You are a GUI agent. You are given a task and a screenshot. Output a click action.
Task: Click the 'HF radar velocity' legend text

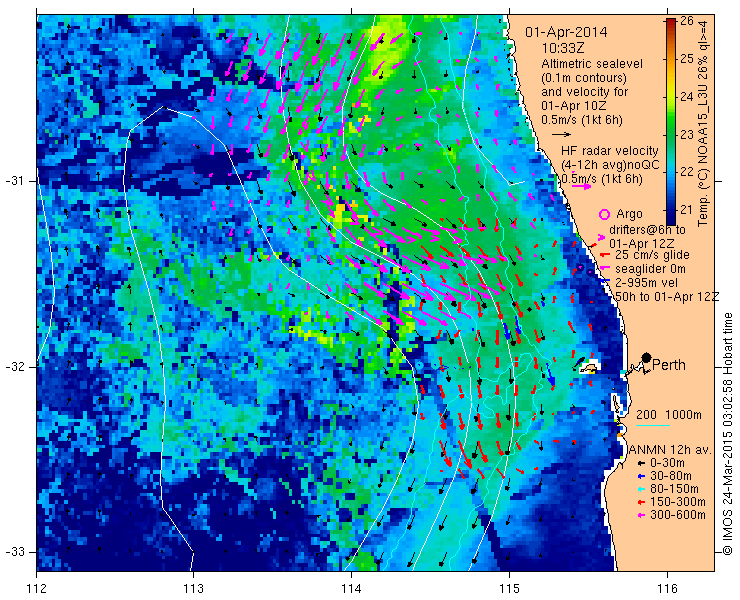[610, 151]
